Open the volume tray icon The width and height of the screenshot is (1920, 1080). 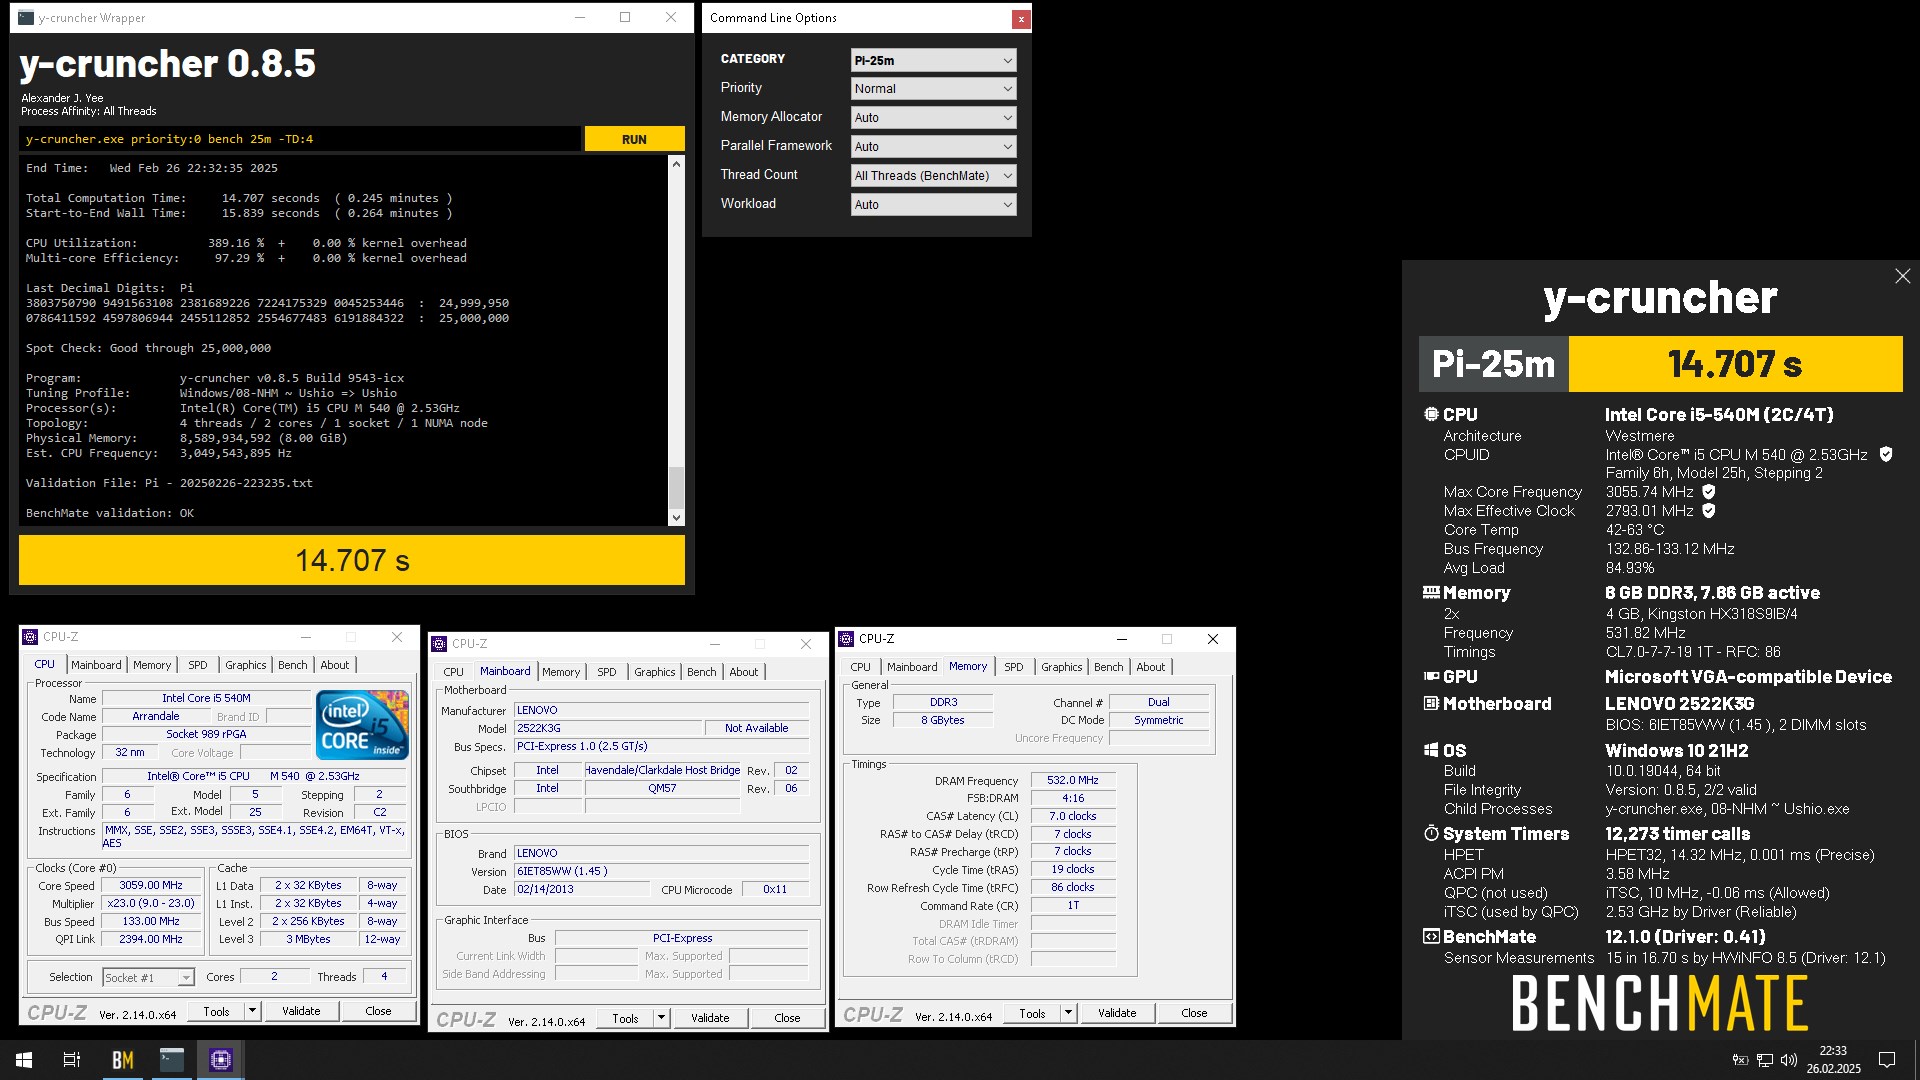pos(1789,1060)
